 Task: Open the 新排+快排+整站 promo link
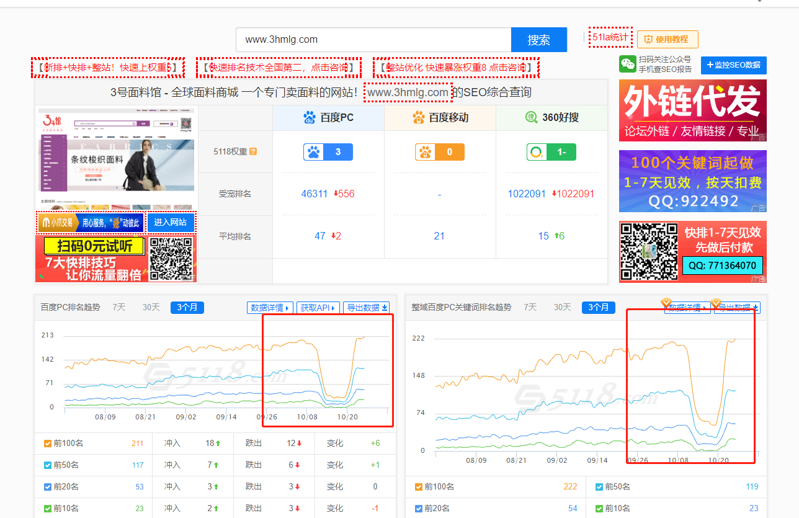(x=108, y=67)
